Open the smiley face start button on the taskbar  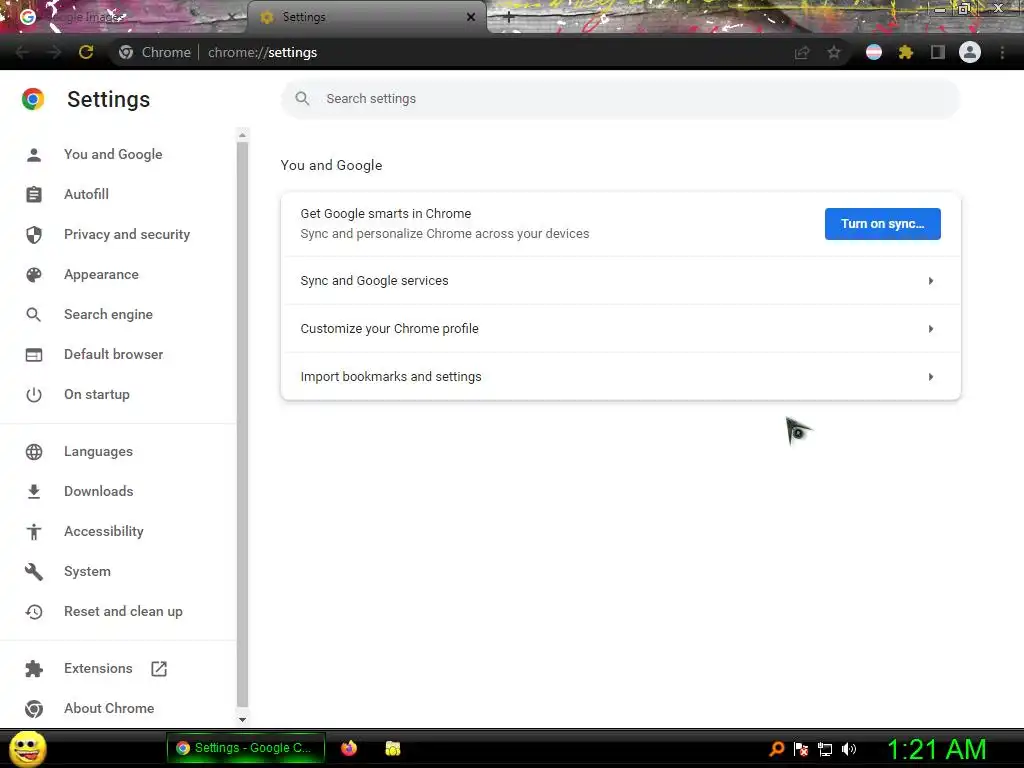pos(28,748)
